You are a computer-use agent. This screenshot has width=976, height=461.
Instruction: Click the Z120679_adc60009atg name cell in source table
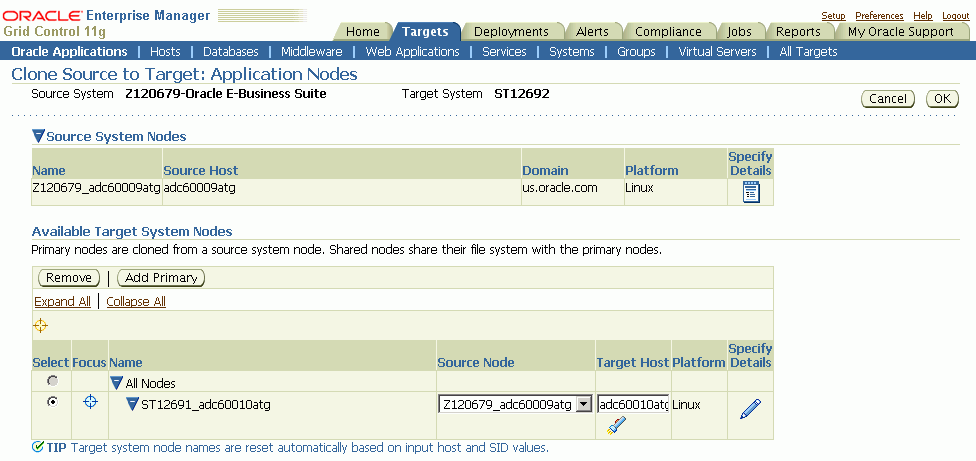tap(96, 187)
